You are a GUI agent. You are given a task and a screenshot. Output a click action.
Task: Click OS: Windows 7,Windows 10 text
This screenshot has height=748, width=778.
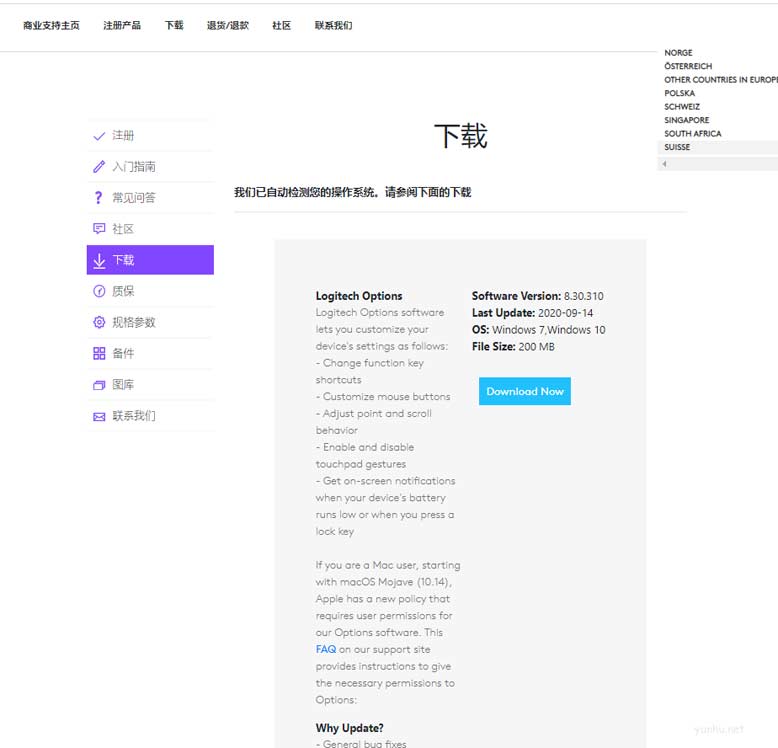click(x=538, y=330)
